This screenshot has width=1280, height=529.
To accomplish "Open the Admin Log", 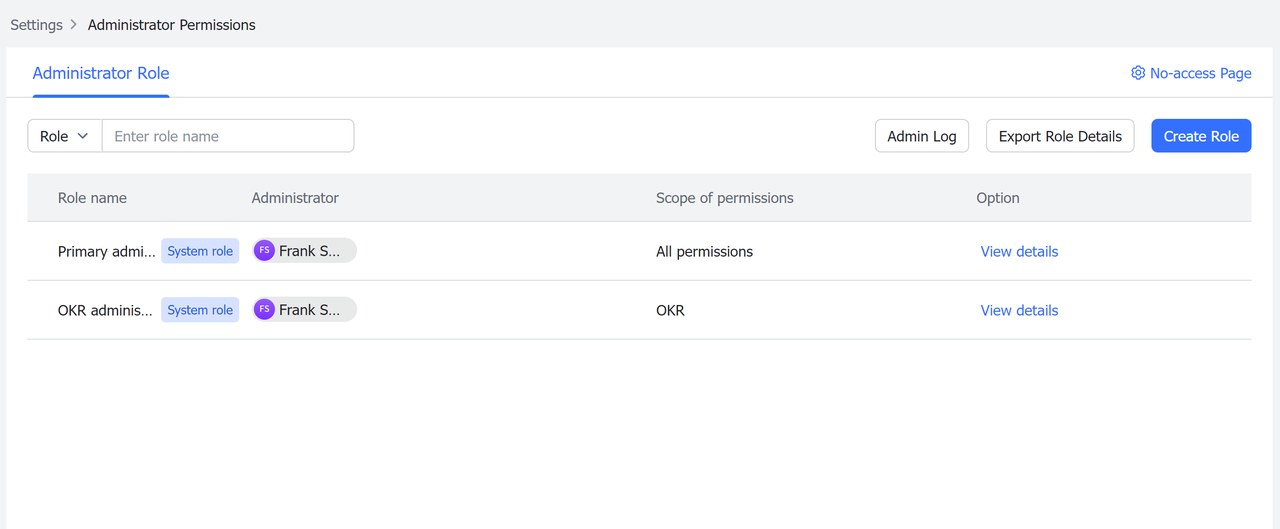I will pyautogui.click(x=922, y=136).
